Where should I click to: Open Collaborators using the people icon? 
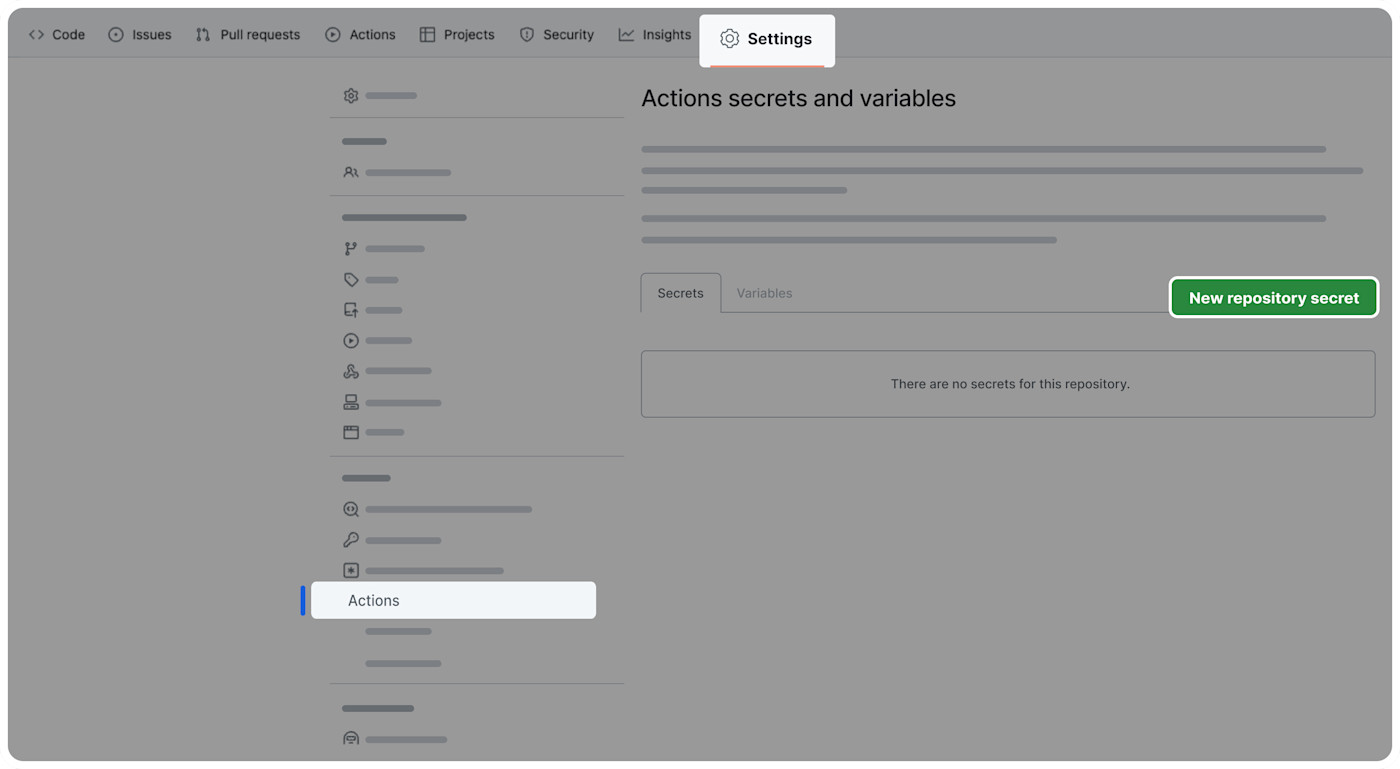click(351, 172)
